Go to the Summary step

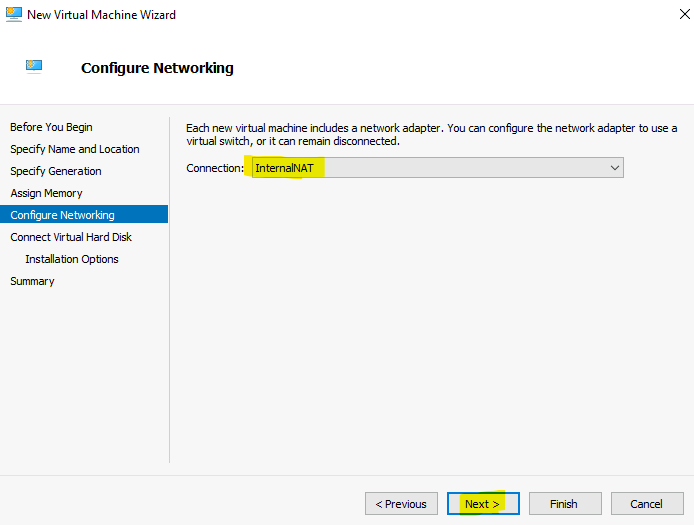[32, 281]
